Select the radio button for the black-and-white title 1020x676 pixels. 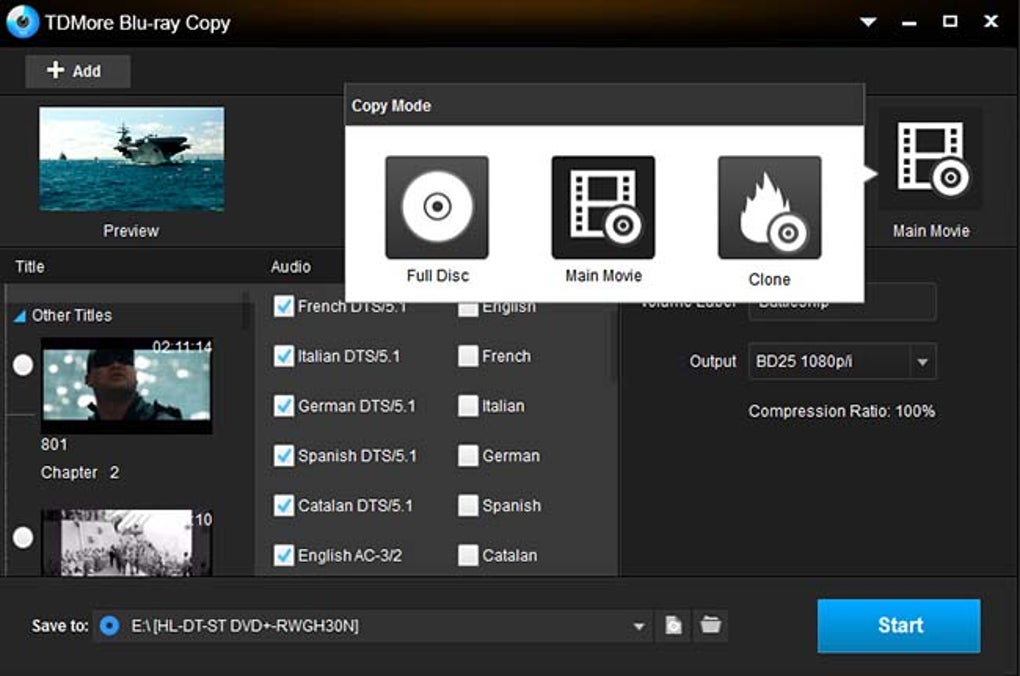23,537
